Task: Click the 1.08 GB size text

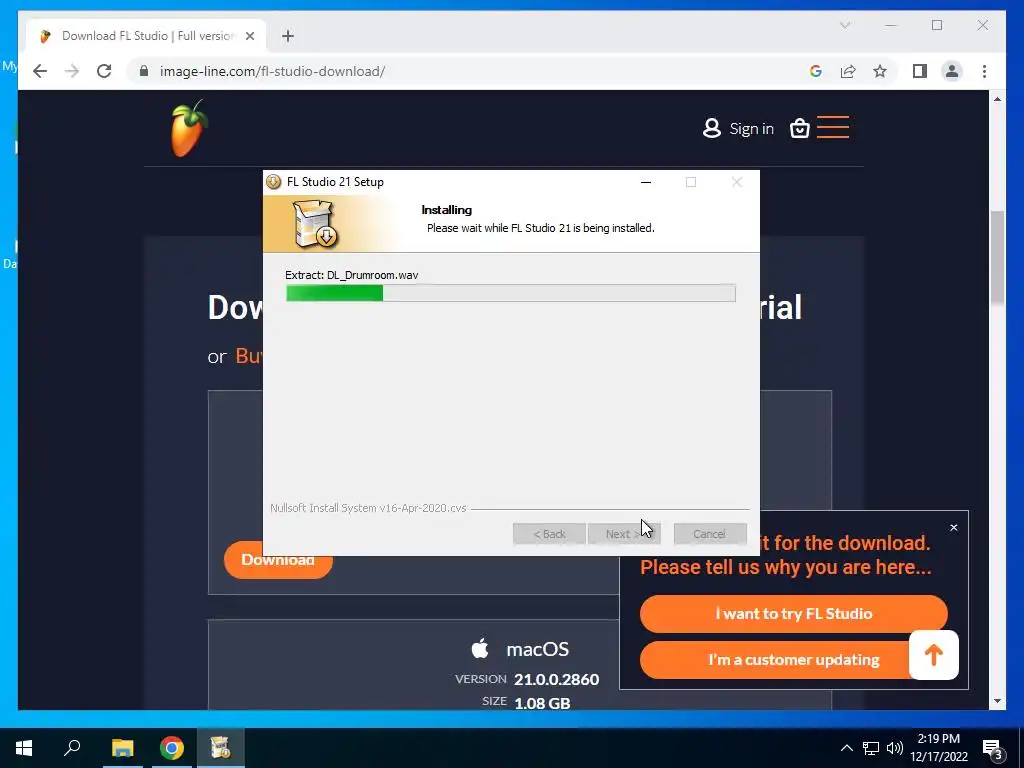Action: (542, 703)
